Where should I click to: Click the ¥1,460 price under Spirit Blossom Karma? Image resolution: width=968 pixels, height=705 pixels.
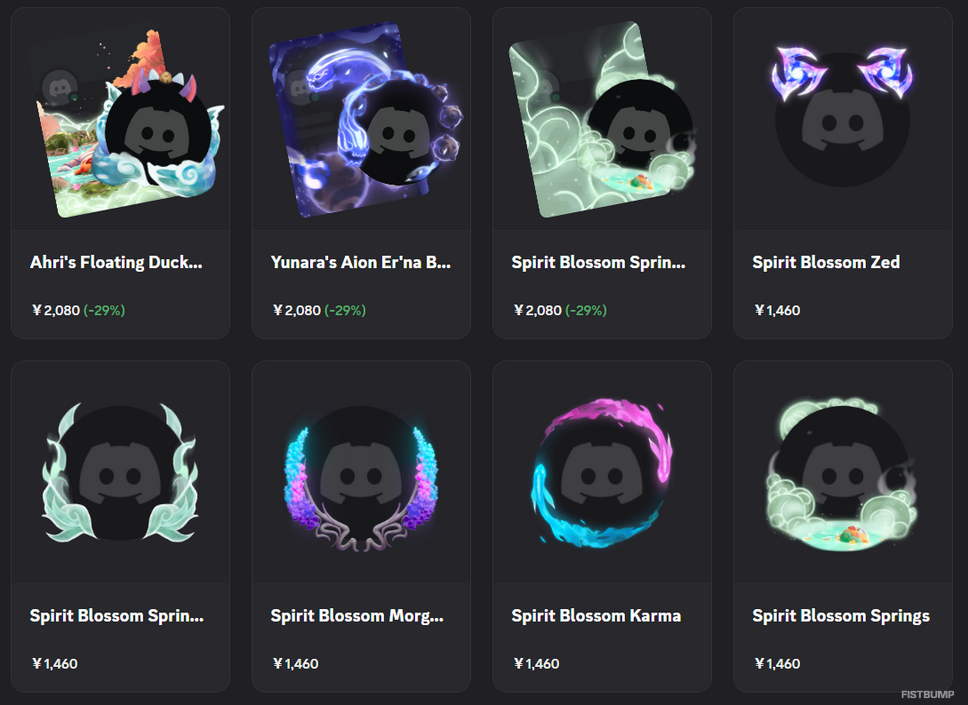[x=536, y=664]
